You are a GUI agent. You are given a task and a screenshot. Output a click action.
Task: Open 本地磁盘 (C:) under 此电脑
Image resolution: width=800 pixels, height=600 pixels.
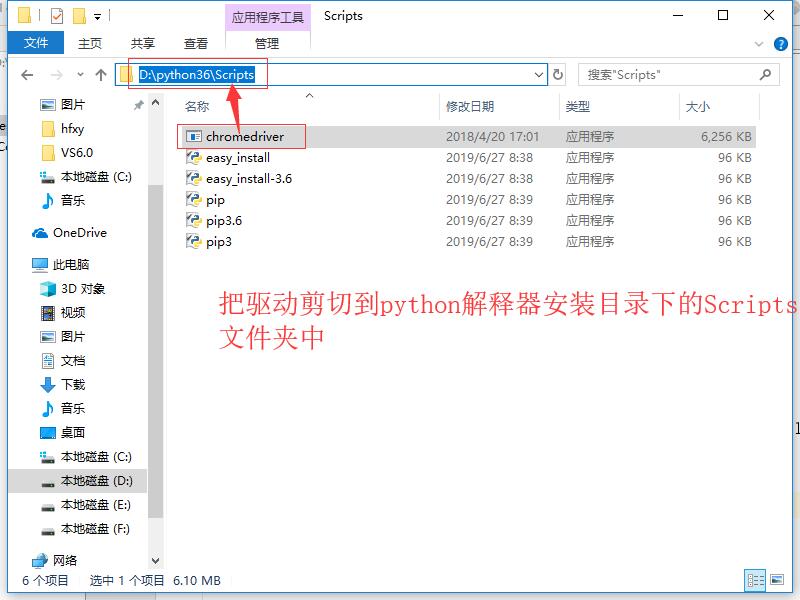[86, 457]
